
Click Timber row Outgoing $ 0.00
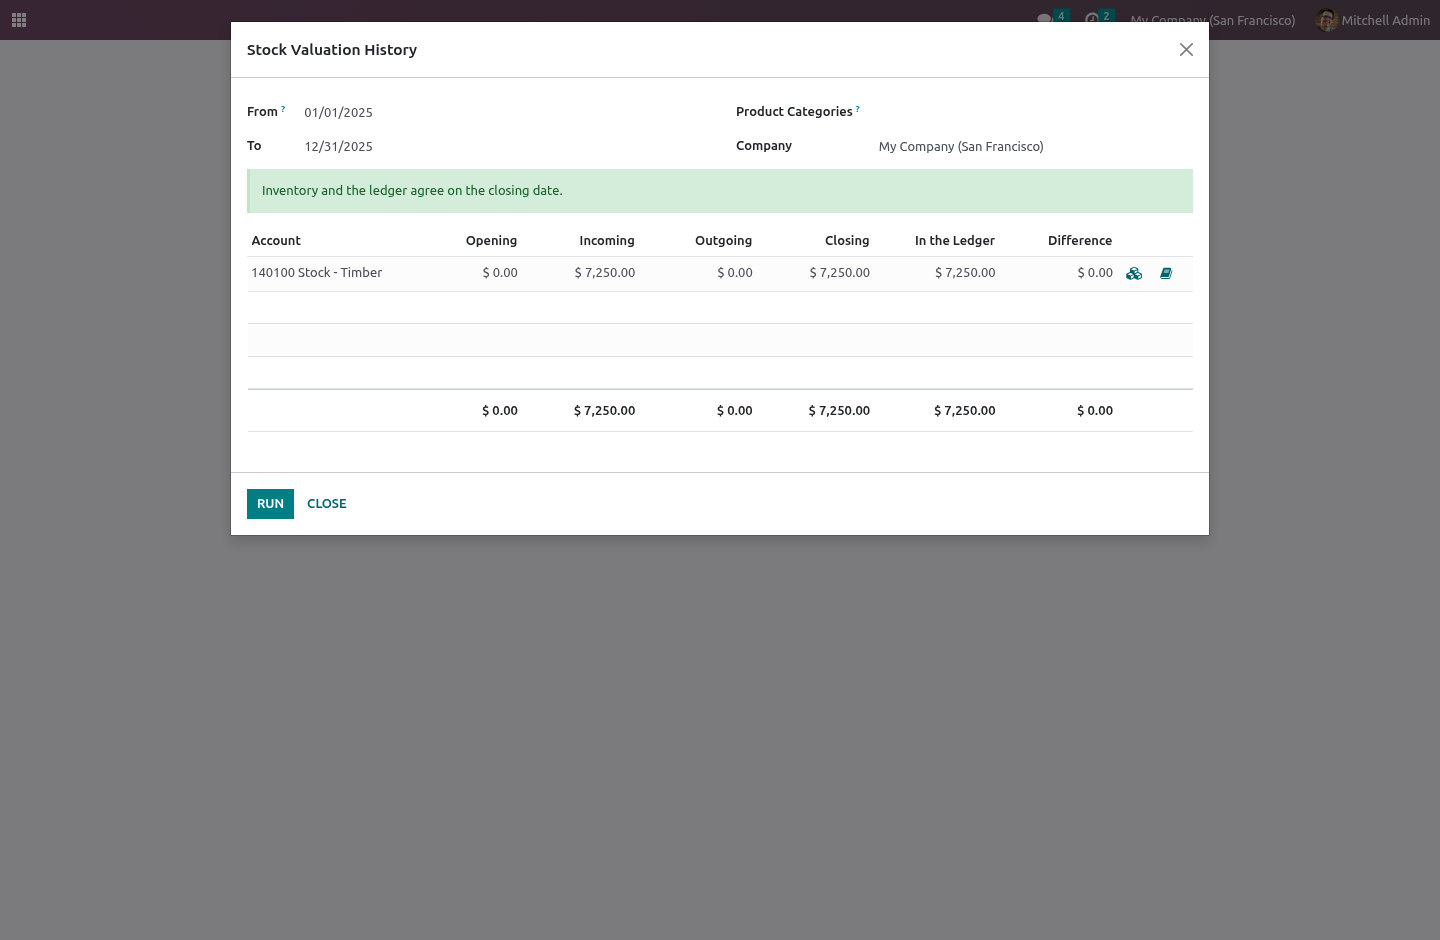point(735,273)
